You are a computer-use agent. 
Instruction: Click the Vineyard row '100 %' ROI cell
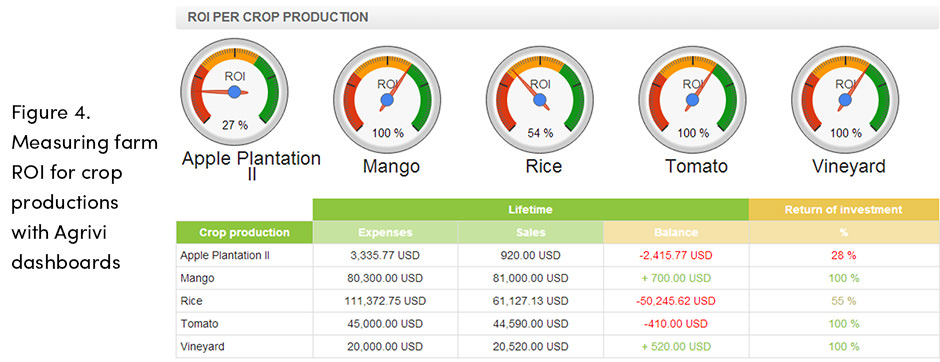click(x=843, y=346)
